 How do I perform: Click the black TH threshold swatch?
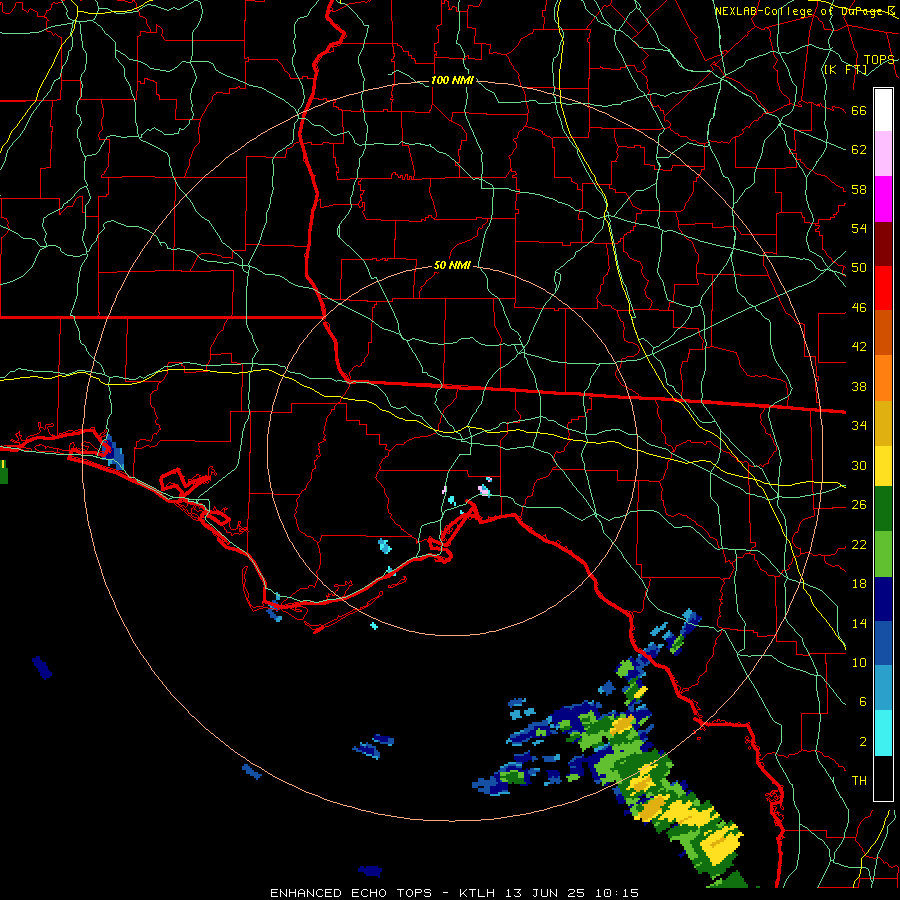[x=883, y=778]
